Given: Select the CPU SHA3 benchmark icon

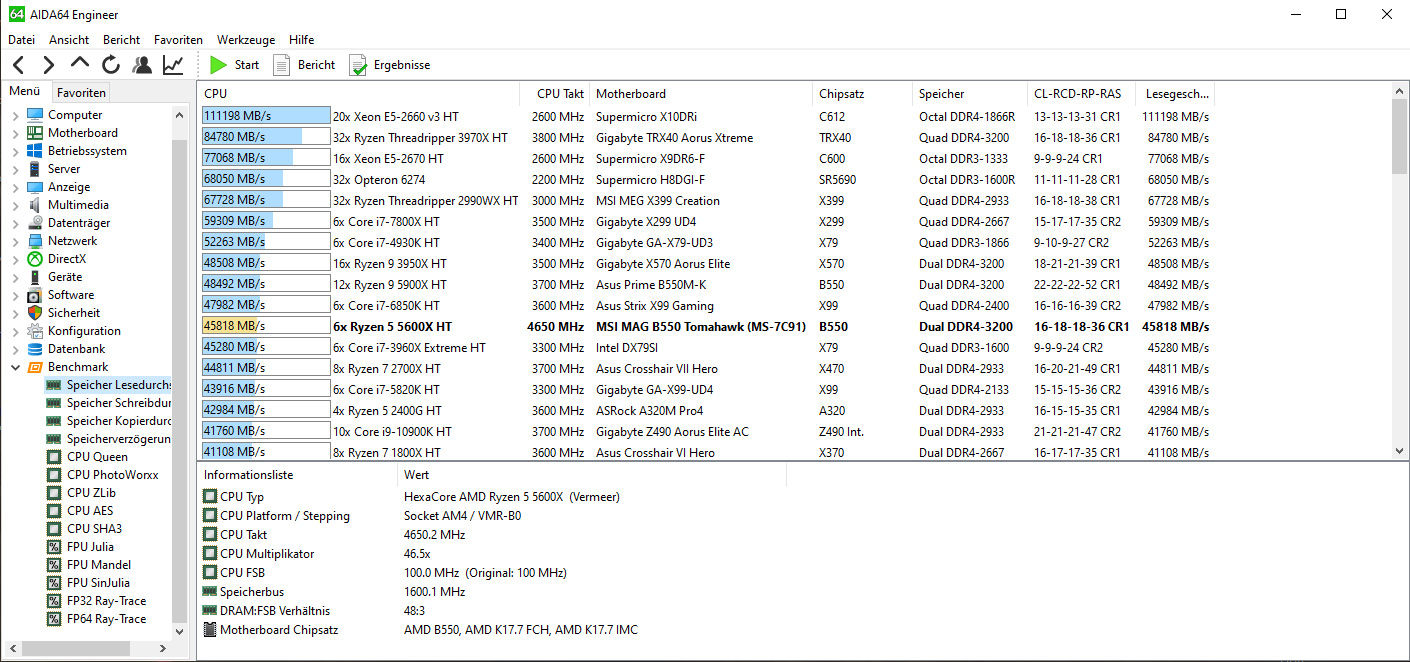Looking at the screenshot, I should click(54, 529).
